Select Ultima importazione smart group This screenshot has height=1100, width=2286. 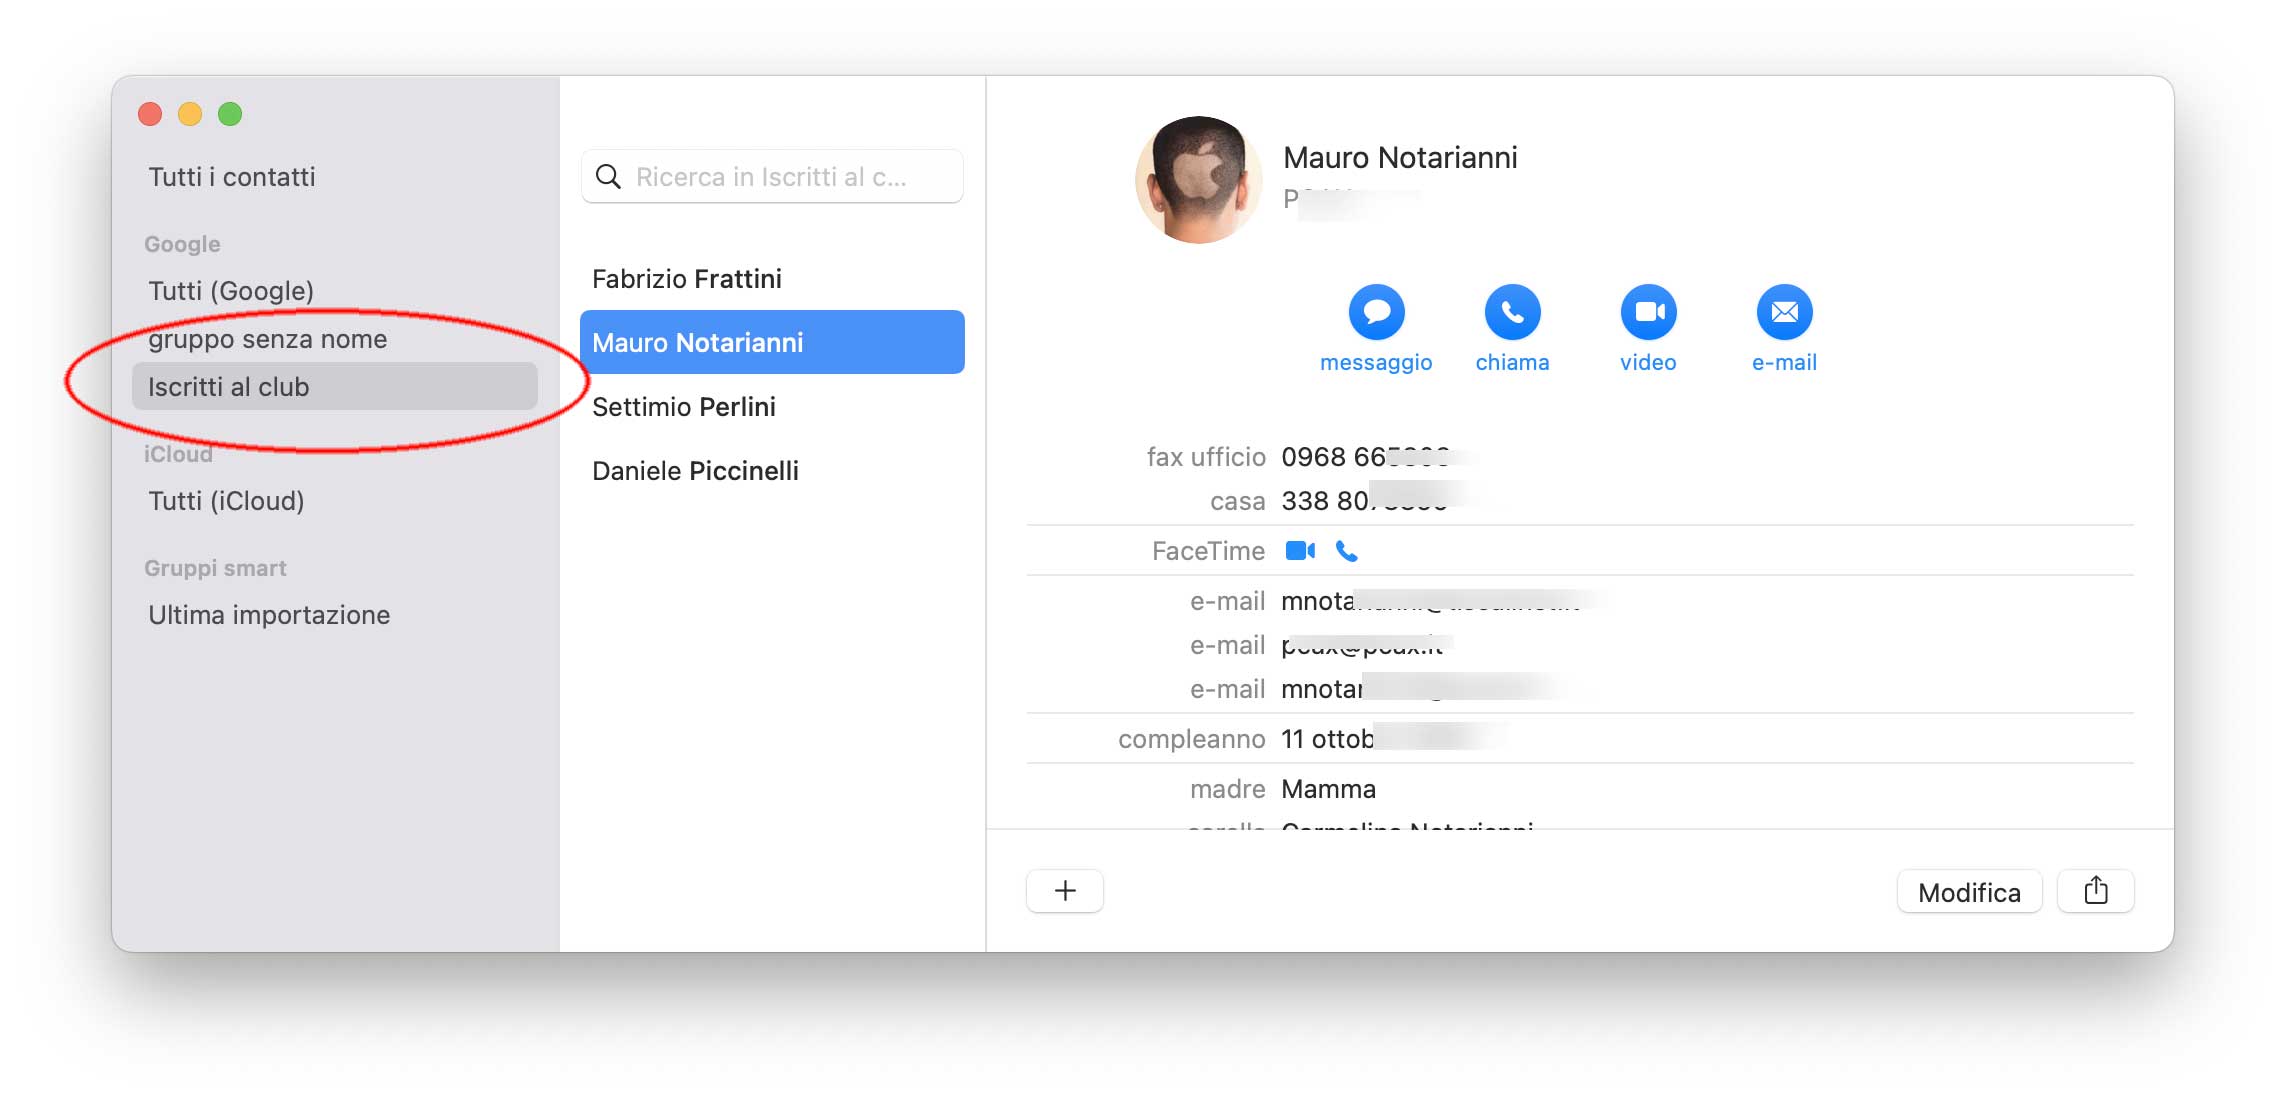tap(269, 615)
